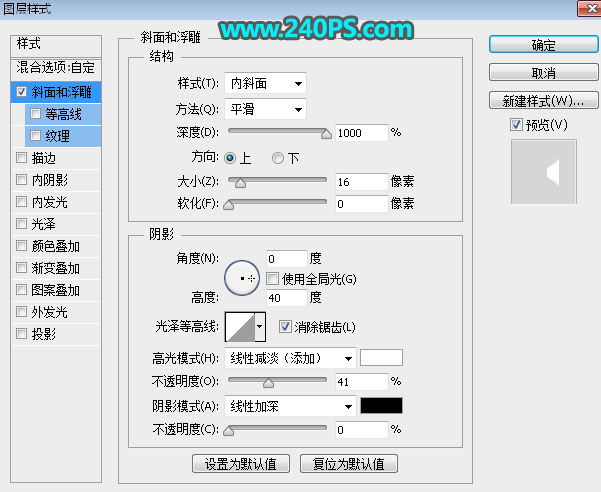Click 新建样式 button
Screen dimensions: 601x492
click(x=543, y=101)
